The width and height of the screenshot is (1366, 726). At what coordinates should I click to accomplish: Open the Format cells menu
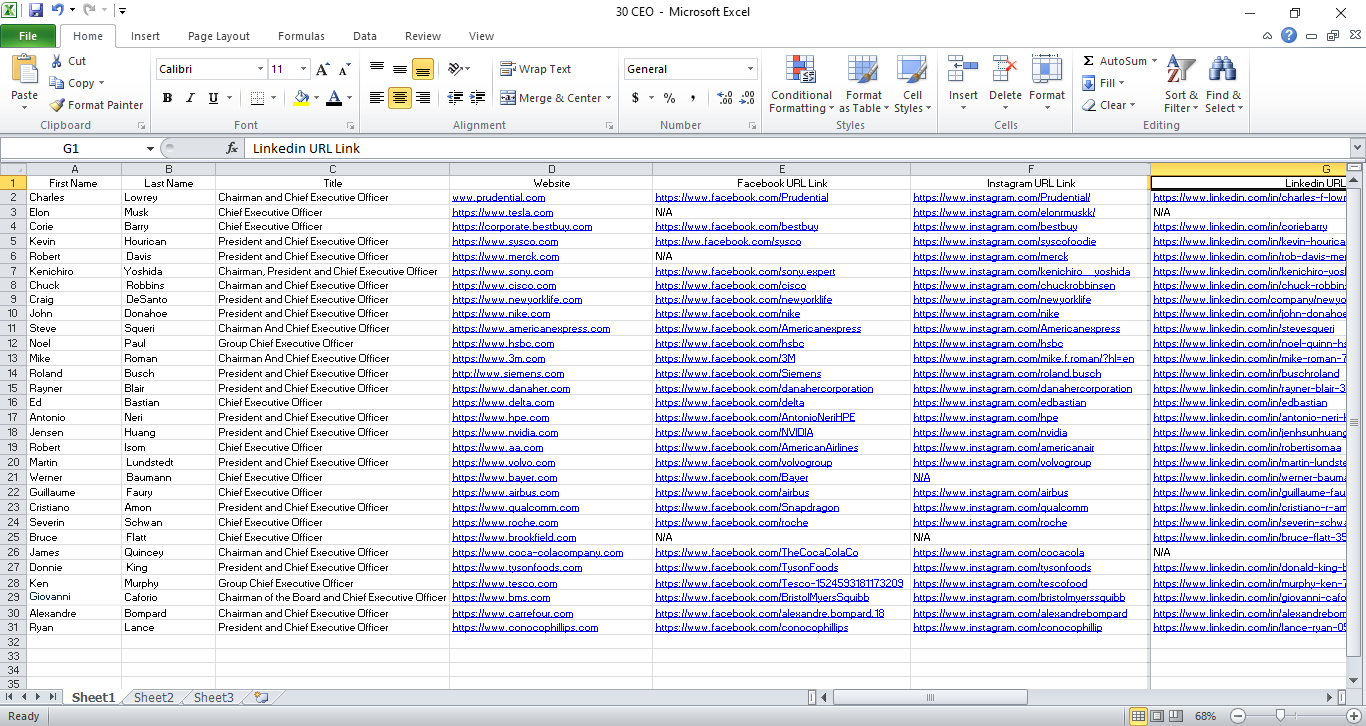[1047, 84]
